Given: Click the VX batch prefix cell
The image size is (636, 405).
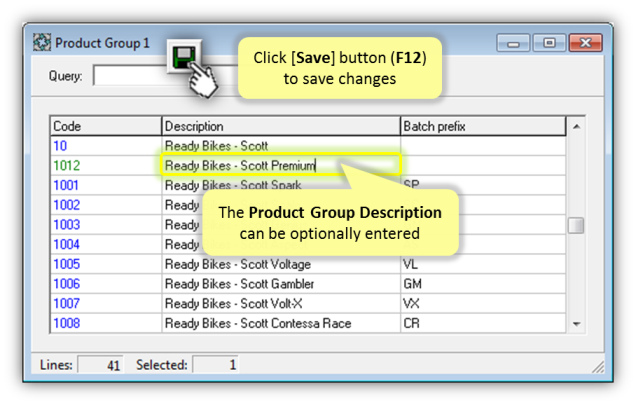Looking at the screenshot, I should coord(483,304).
